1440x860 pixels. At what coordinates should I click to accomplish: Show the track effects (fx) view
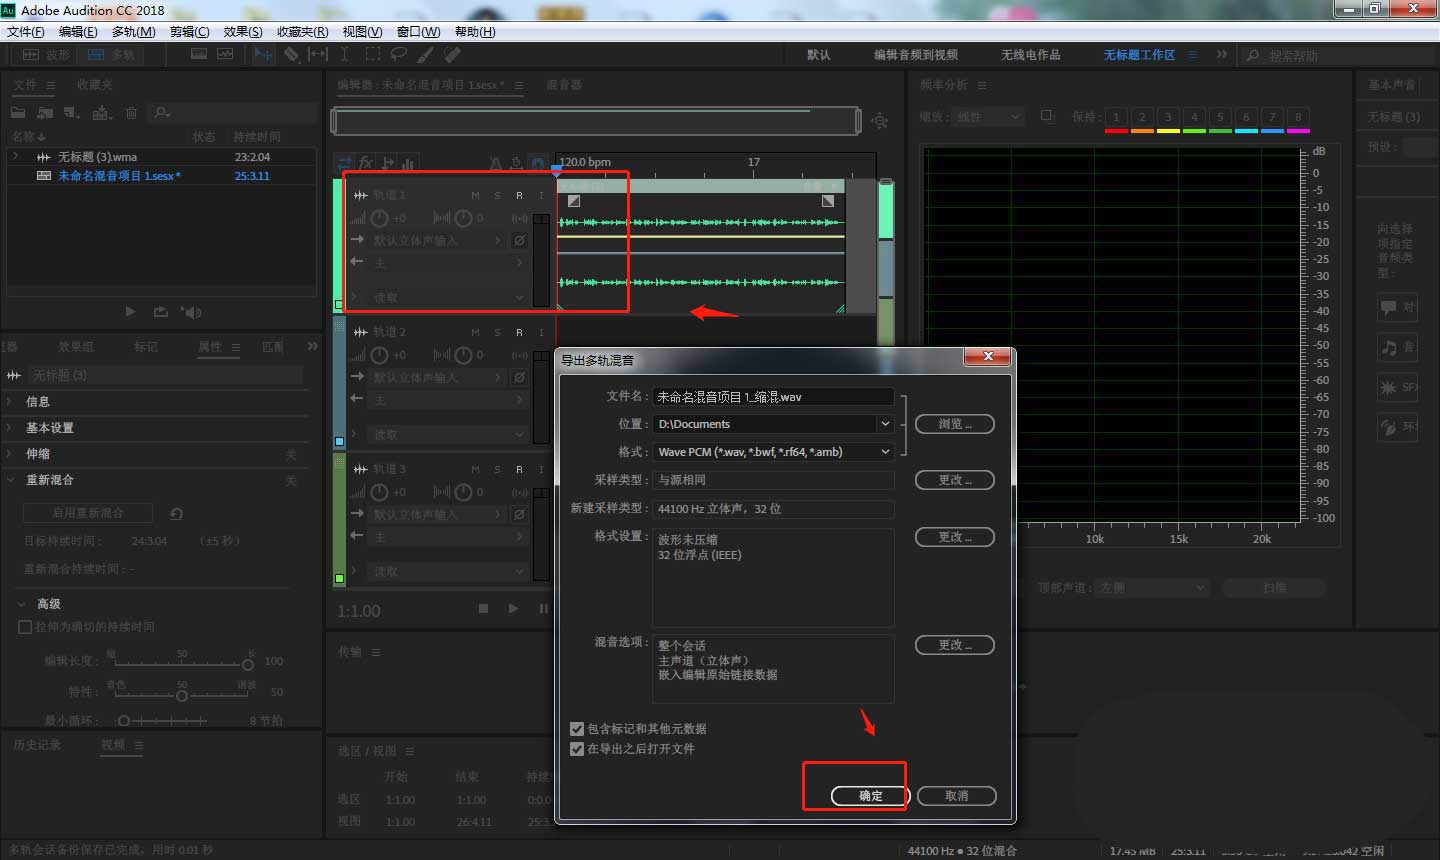pyautogui.click(x=366, y=162)
